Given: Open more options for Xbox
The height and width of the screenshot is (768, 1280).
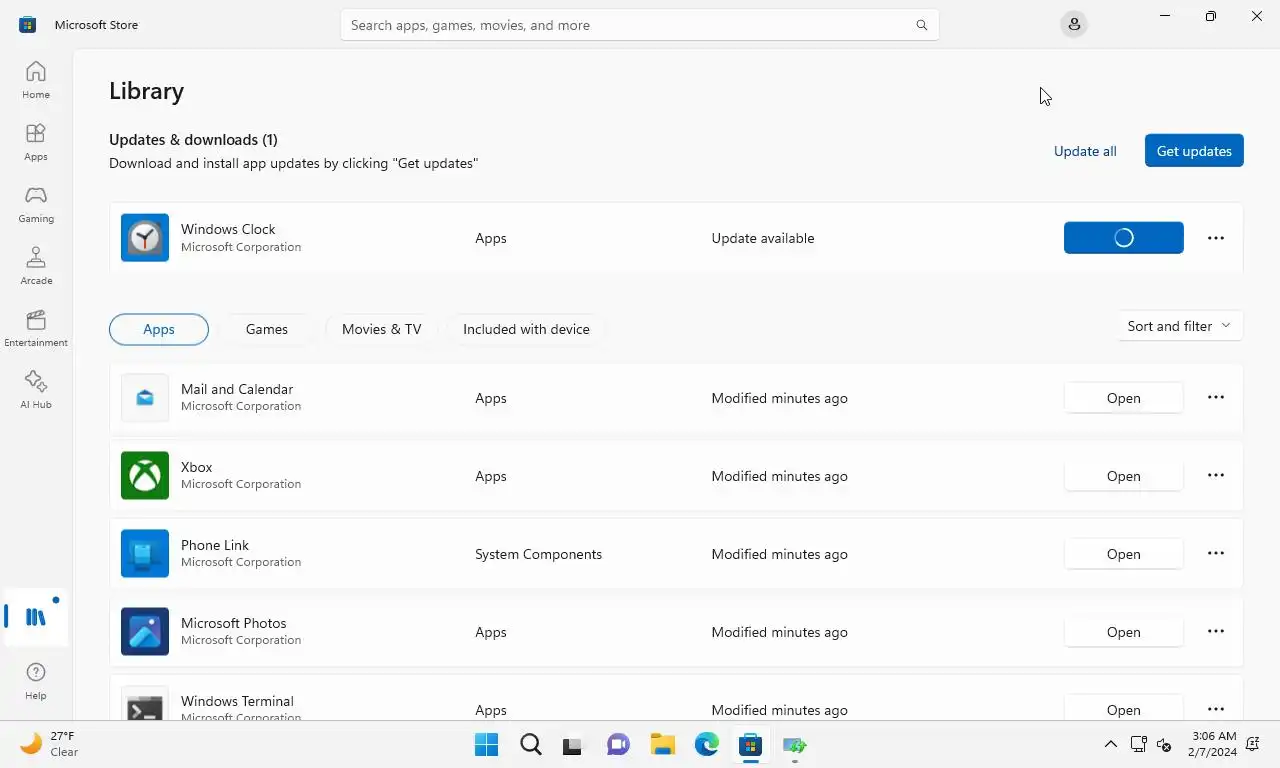Looking at the screenshot, I should 1216,476.
